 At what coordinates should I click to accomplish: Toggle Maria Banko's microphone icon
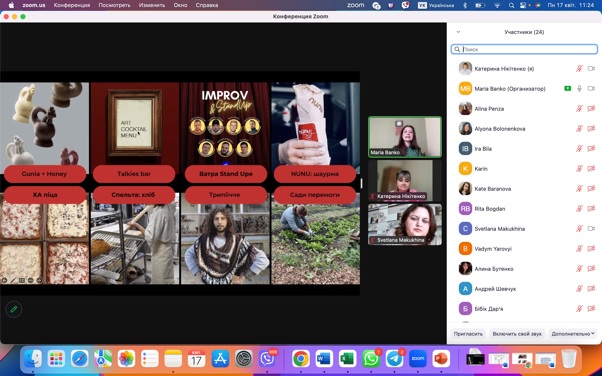pos(579,89)
